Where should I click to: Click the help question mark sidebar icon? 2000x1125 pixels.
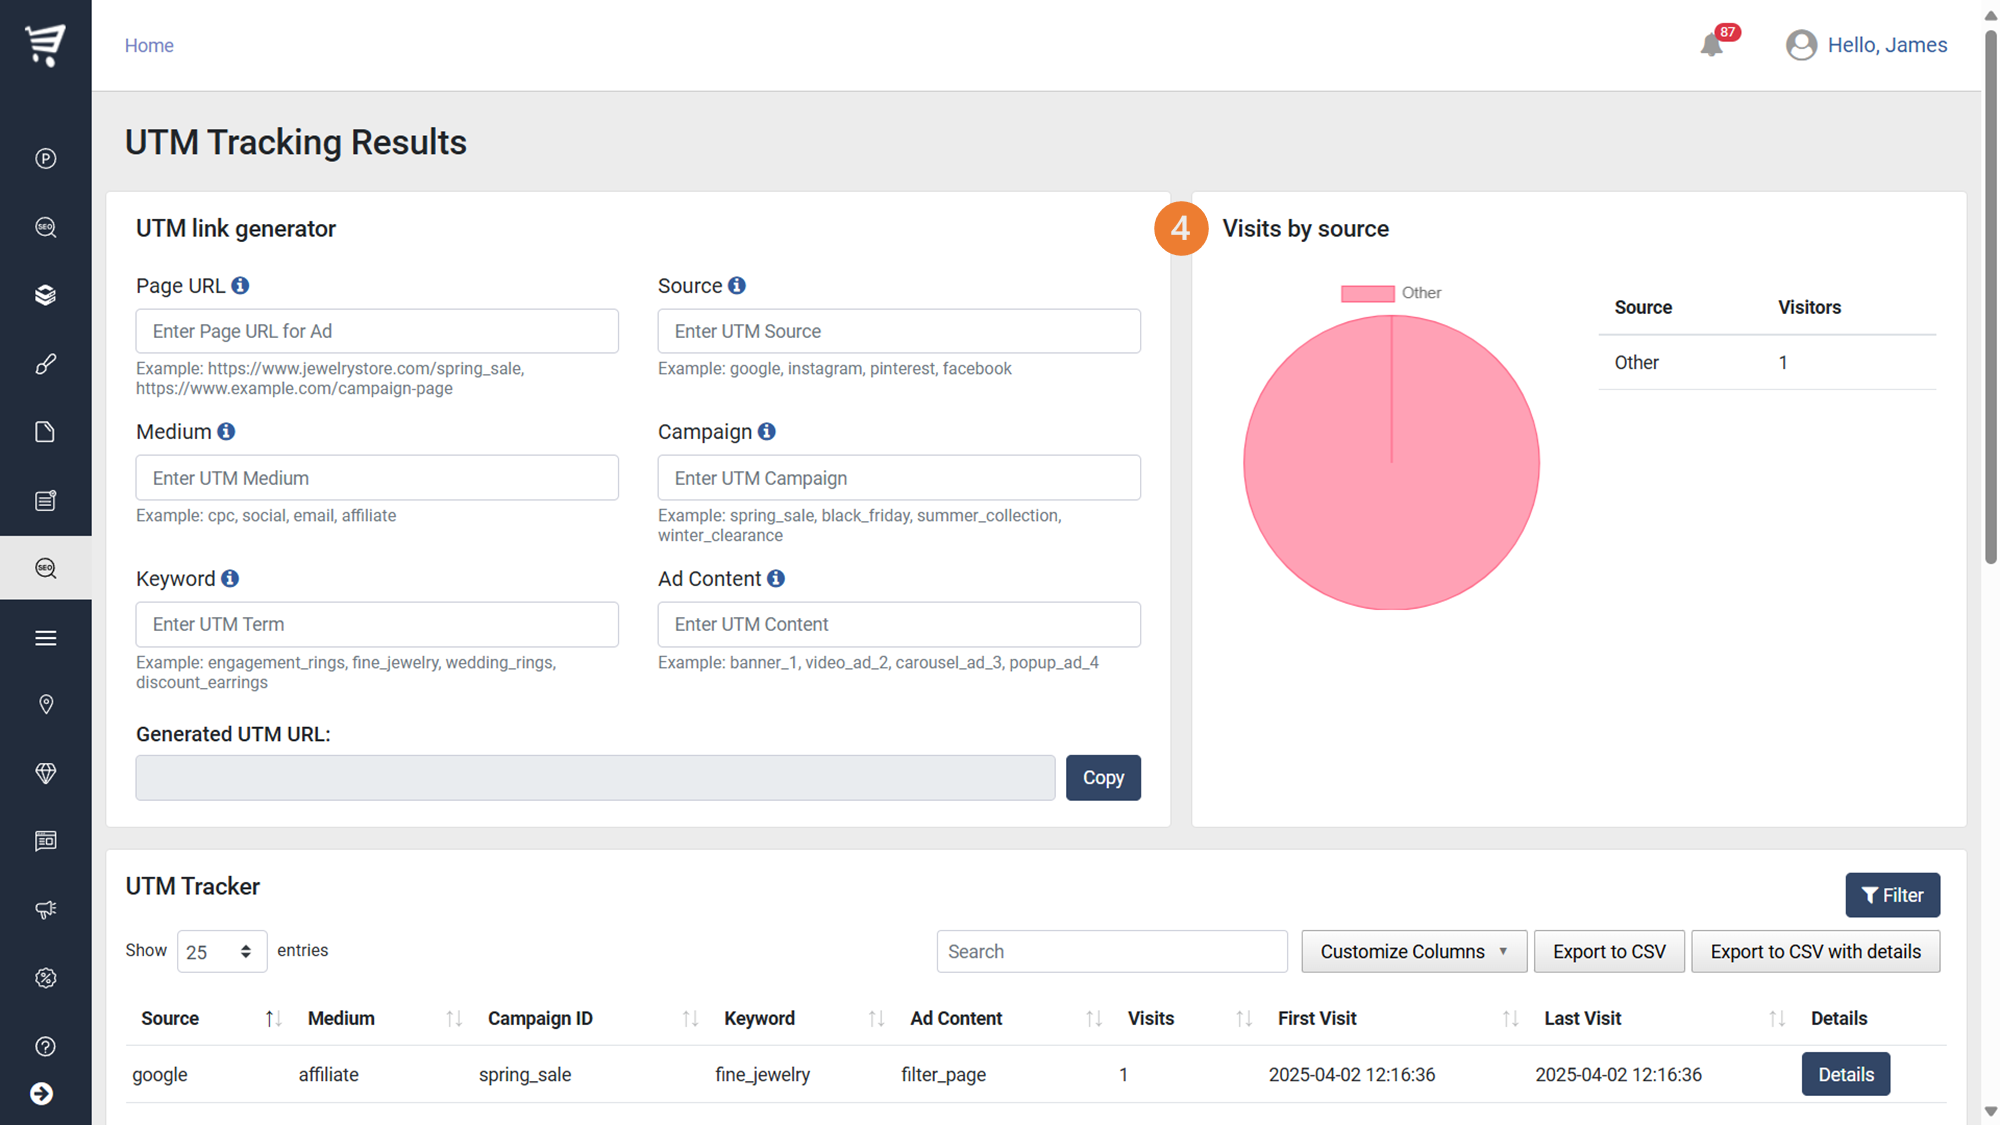coord(45,1046)
